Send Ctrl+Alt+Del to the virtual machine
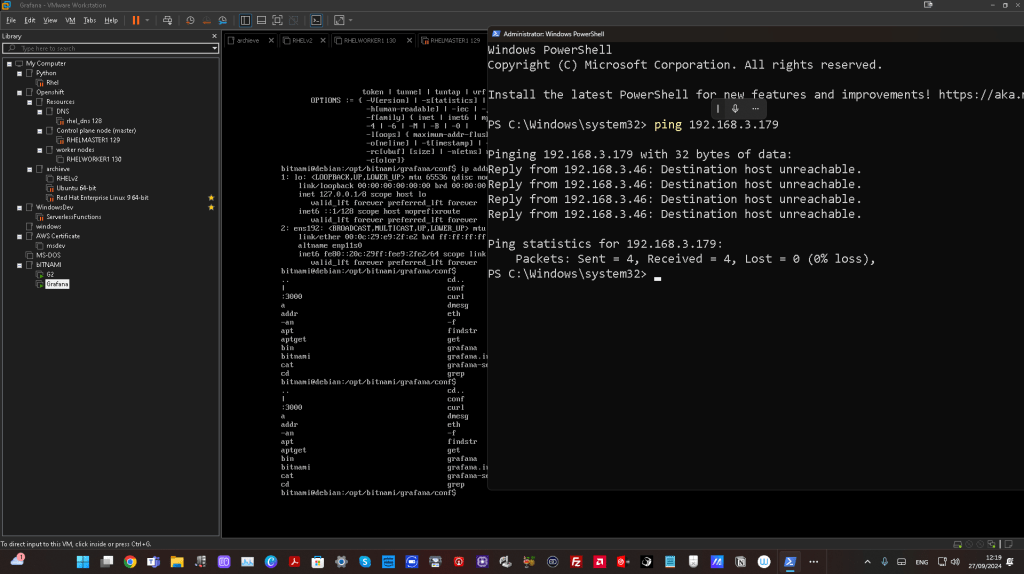1024x574 pixels. coord(167,20)
